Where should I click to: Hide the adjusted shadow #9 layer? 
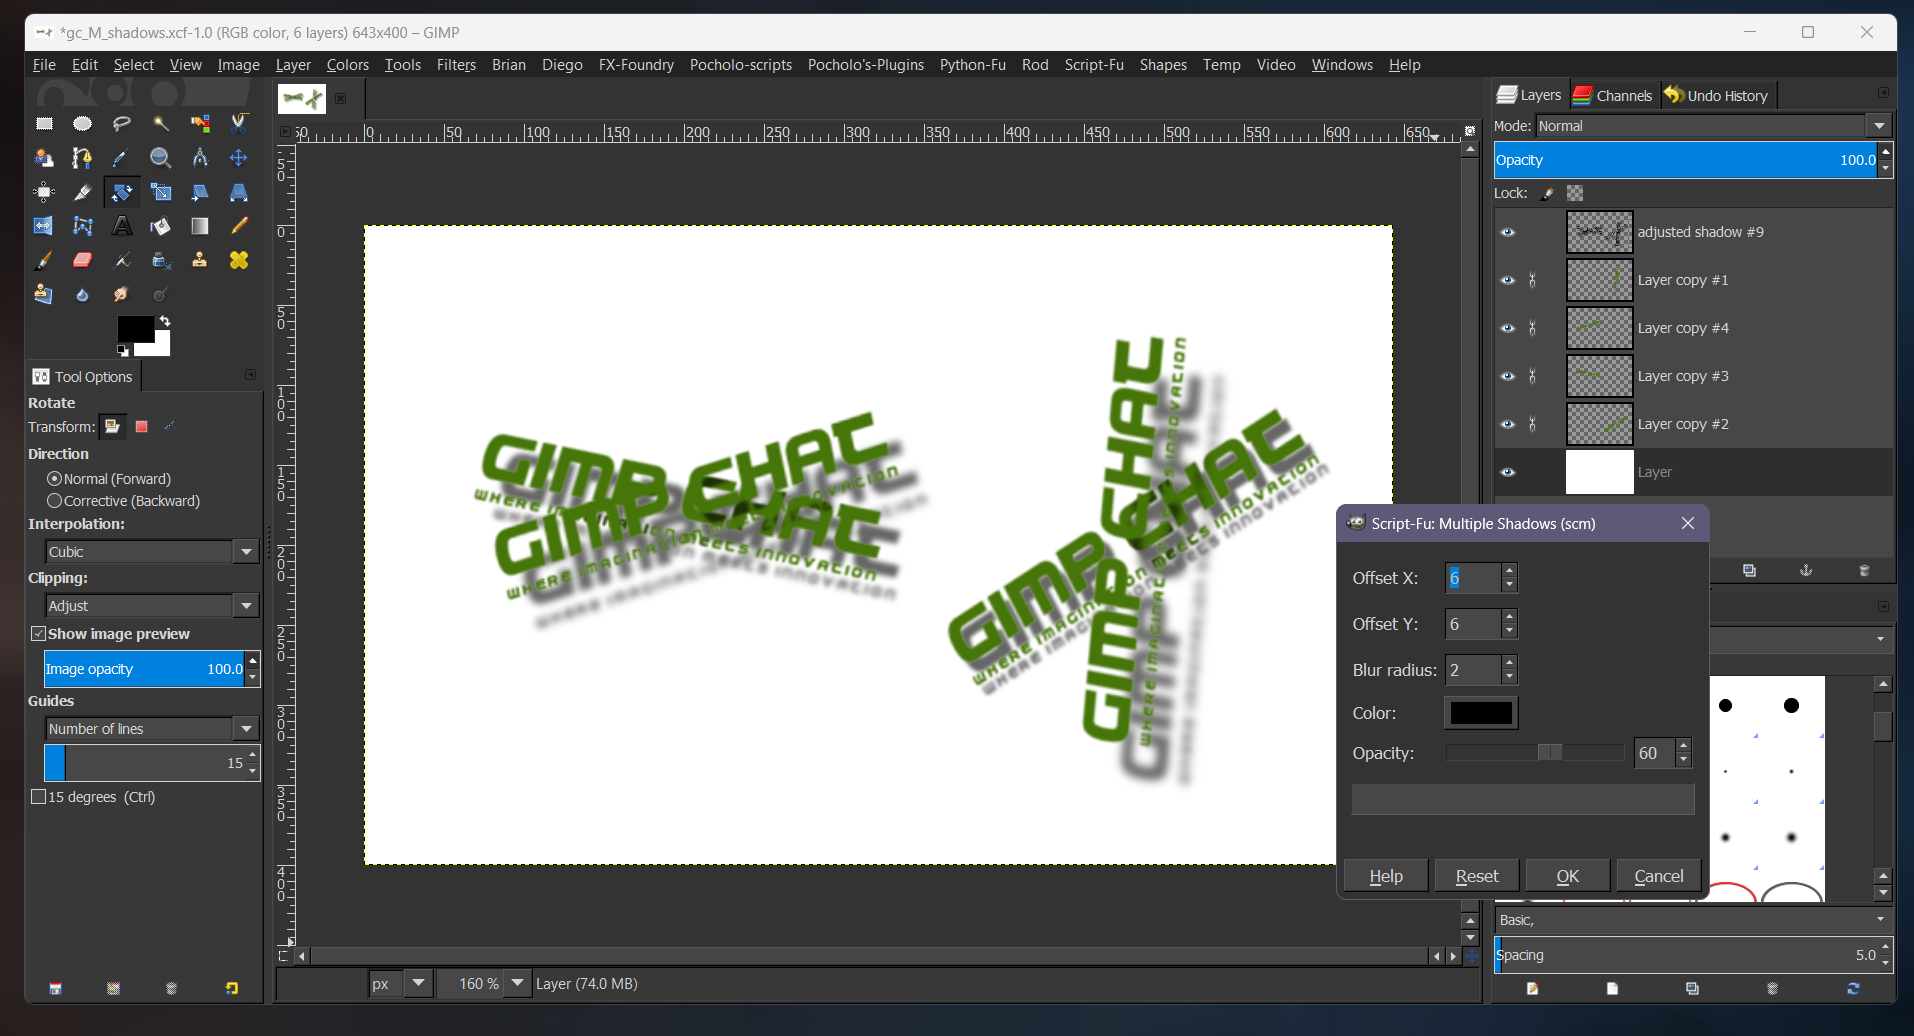coord(1508,232)
